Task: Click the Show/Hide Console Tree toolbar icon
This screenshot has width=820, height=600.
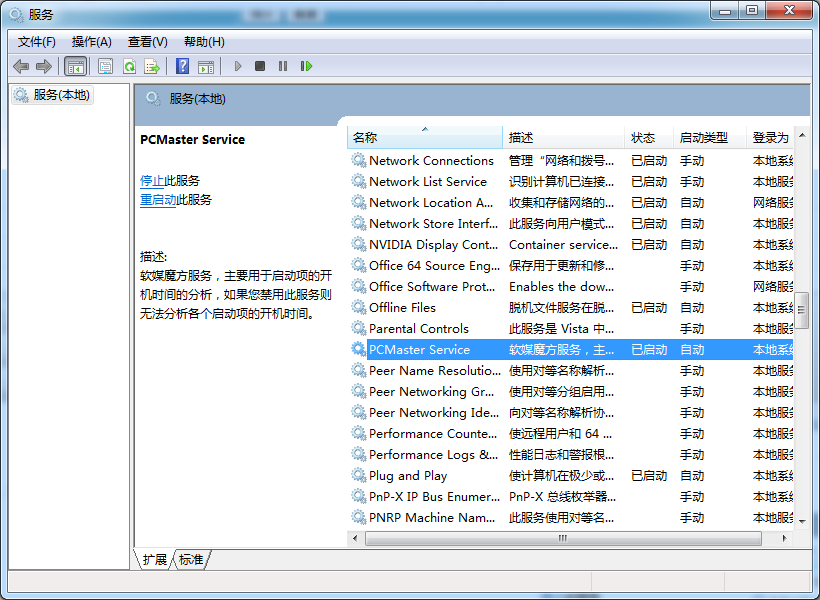Action: [x=75, y=66]
